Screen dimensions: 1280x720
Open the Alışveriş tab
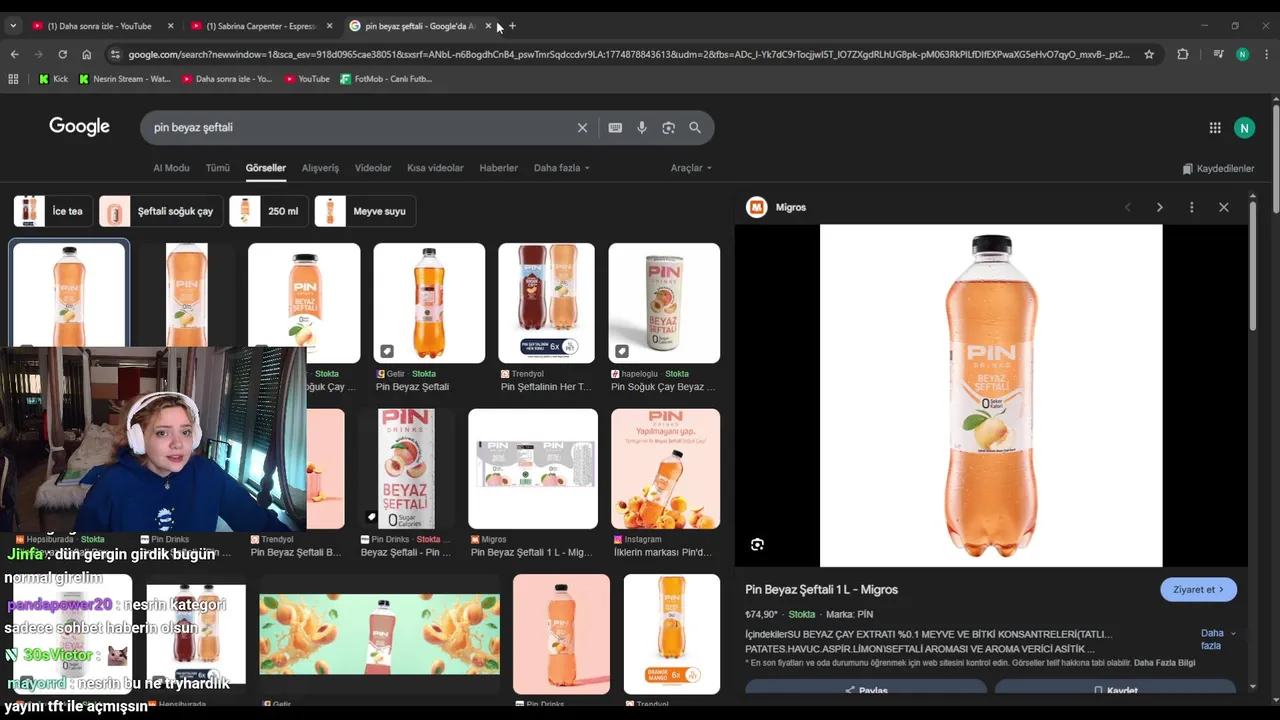click(320, 168)
